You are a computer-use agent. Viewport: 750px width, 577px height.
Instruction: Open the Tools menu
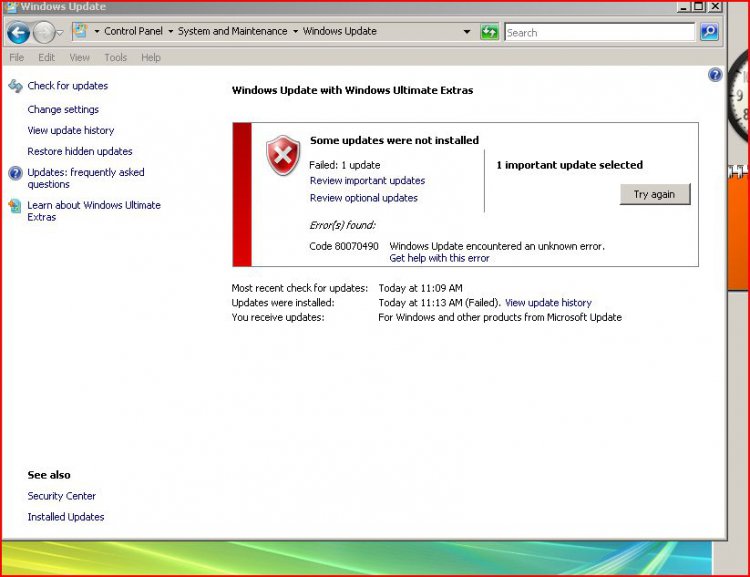click(116, 57)
